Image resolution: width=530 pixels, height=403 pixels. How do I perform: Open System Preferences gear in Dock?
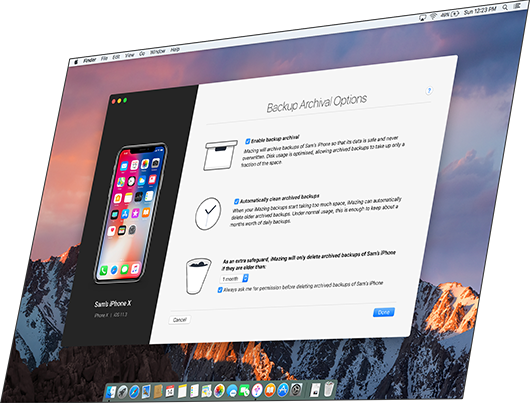coord(296,390)
